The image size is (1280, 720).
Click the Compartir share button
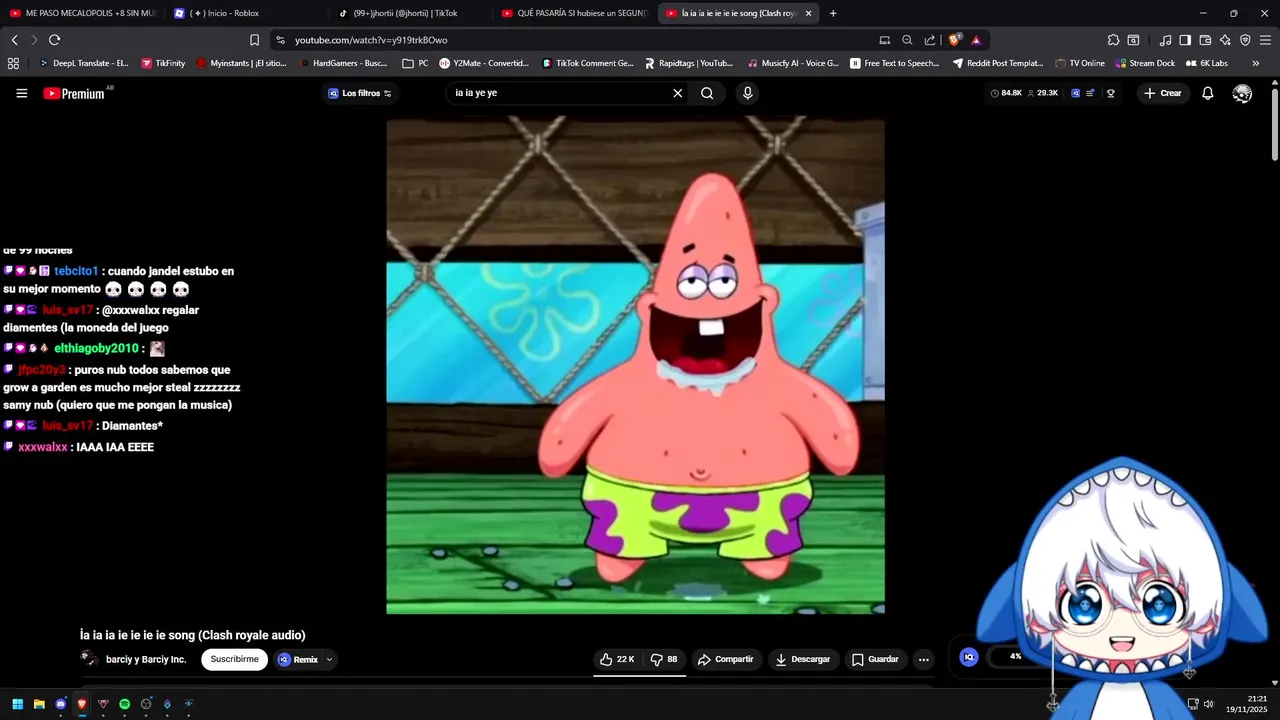click(x=726, y=659)
